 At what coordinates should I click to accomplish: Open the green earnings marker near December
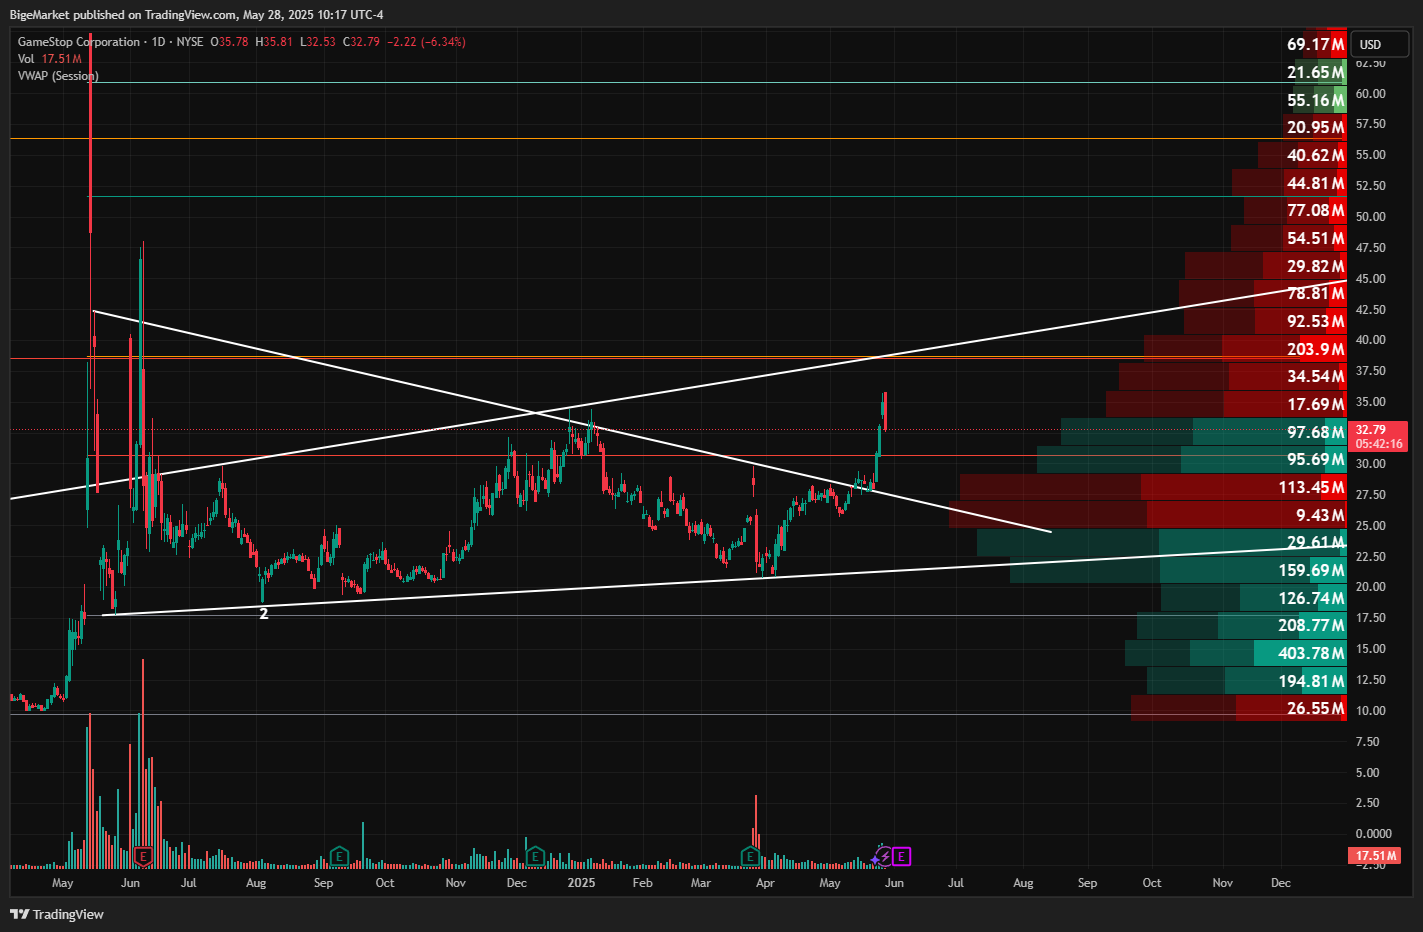pos(535,856)
